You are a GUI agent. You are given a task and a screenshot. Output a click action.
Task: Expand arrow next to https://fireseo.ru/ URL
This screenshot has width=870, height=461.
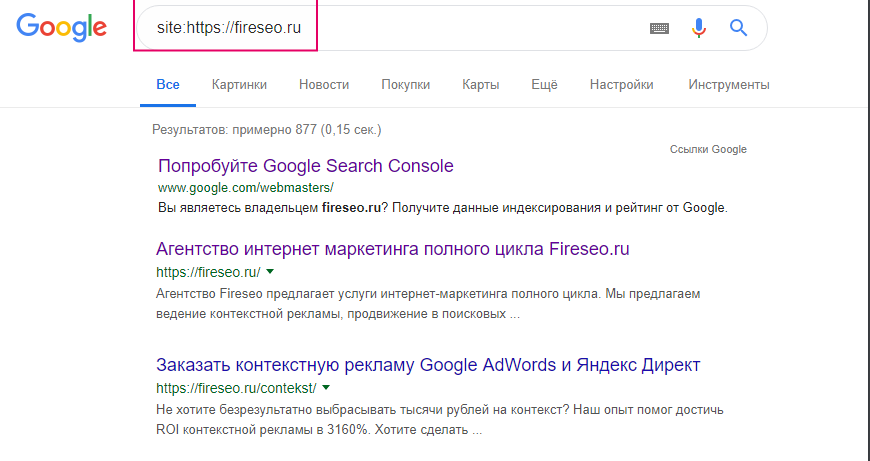[270, 272]
